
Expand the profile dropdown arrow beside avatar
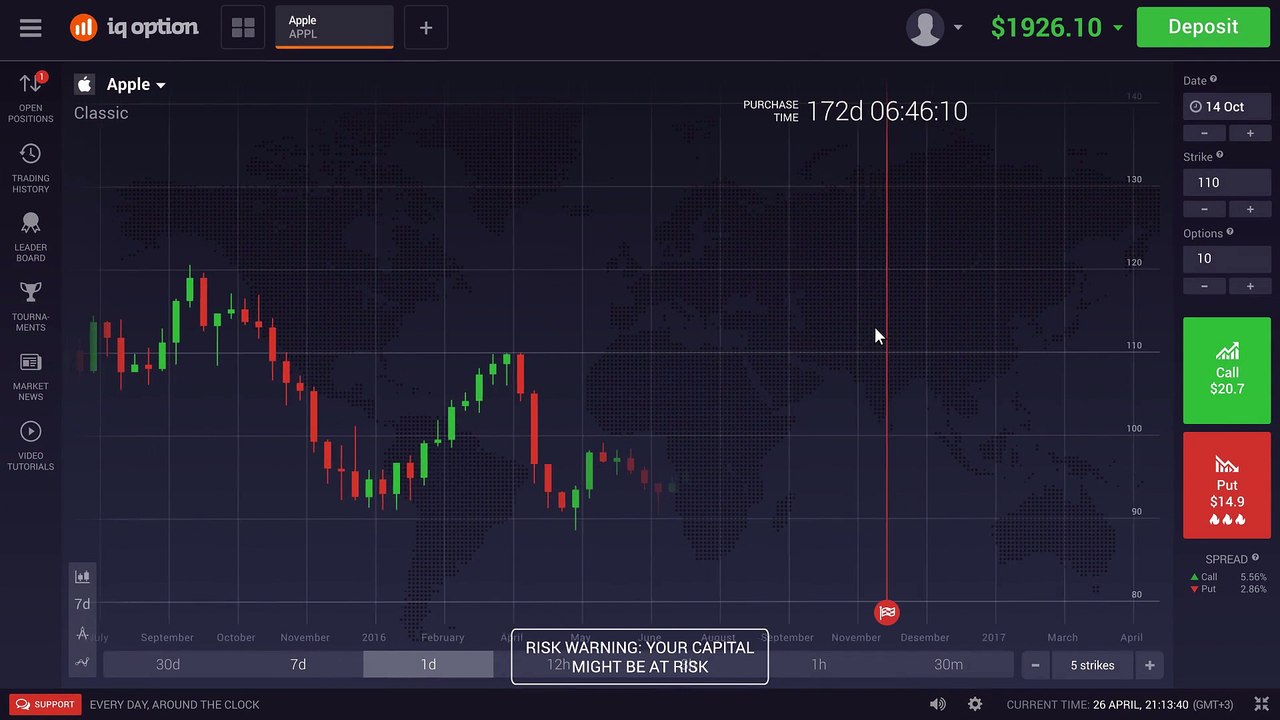click(958, 28)
